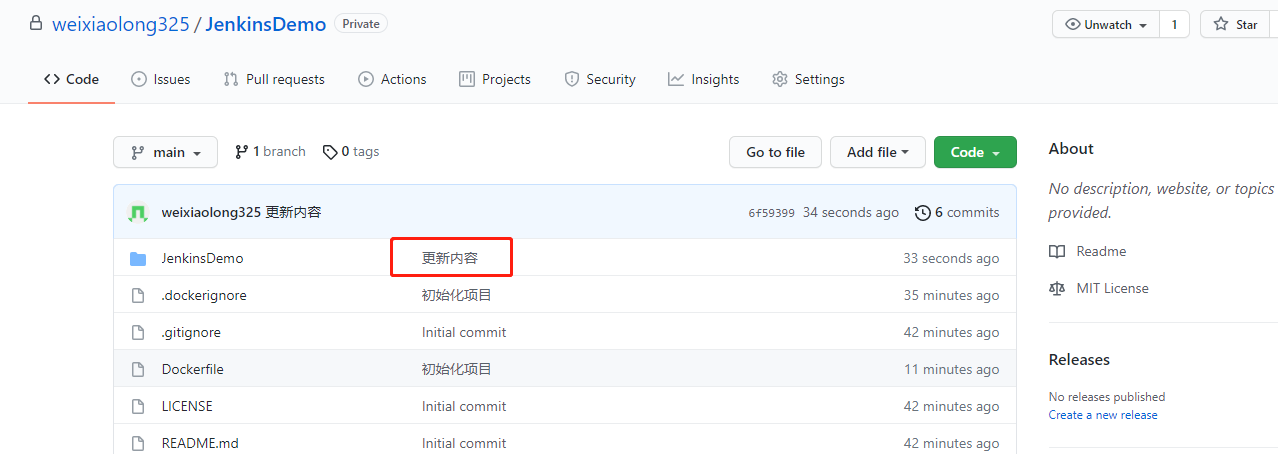
Task: Open the .dockerignore file
Action: tap(204, 295)
